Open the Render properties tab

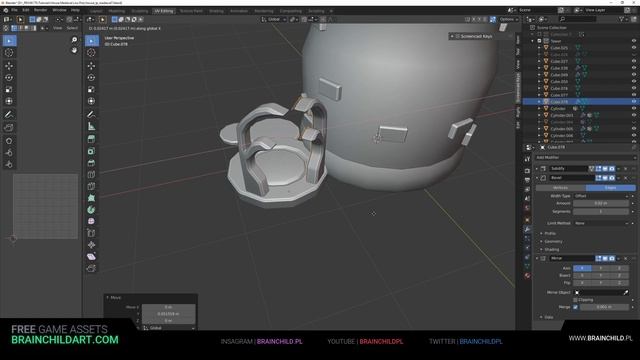click(x=527, y=171)
